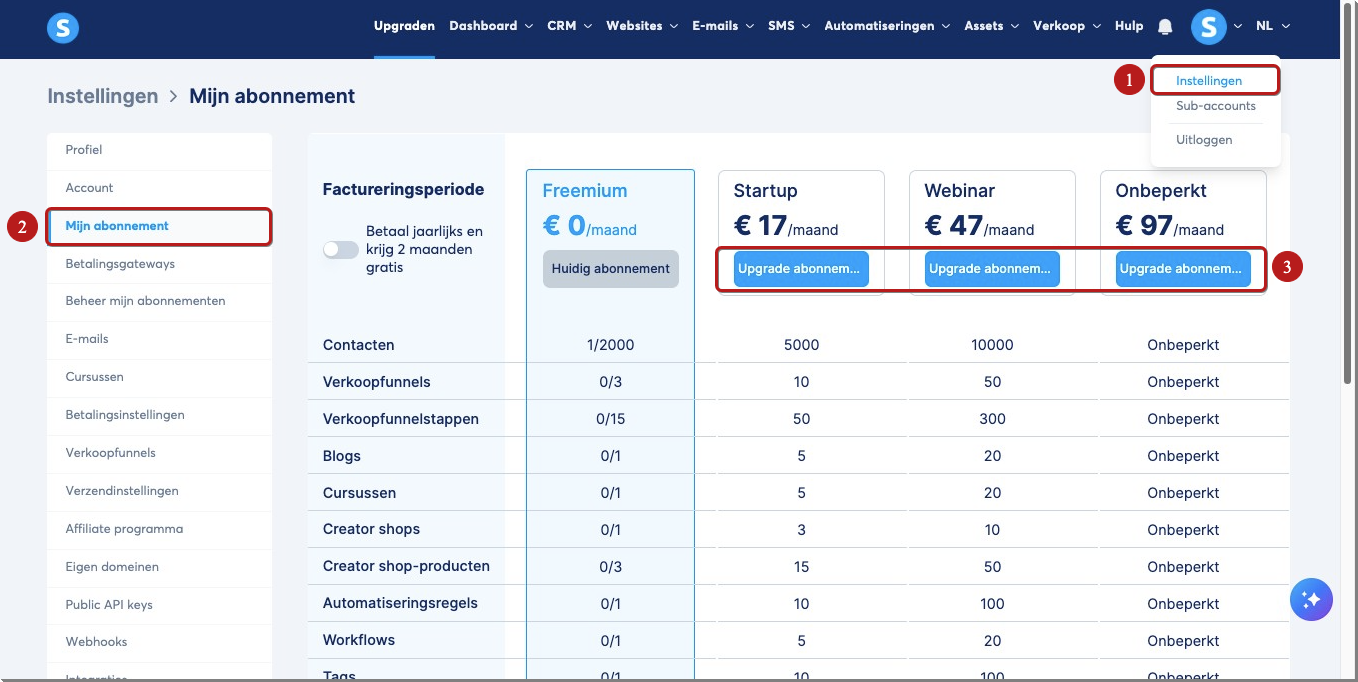Viewport: 1358px width, 682px height.
Task: Click the Instellingen breadcrumb link
Action: point(103,96)
